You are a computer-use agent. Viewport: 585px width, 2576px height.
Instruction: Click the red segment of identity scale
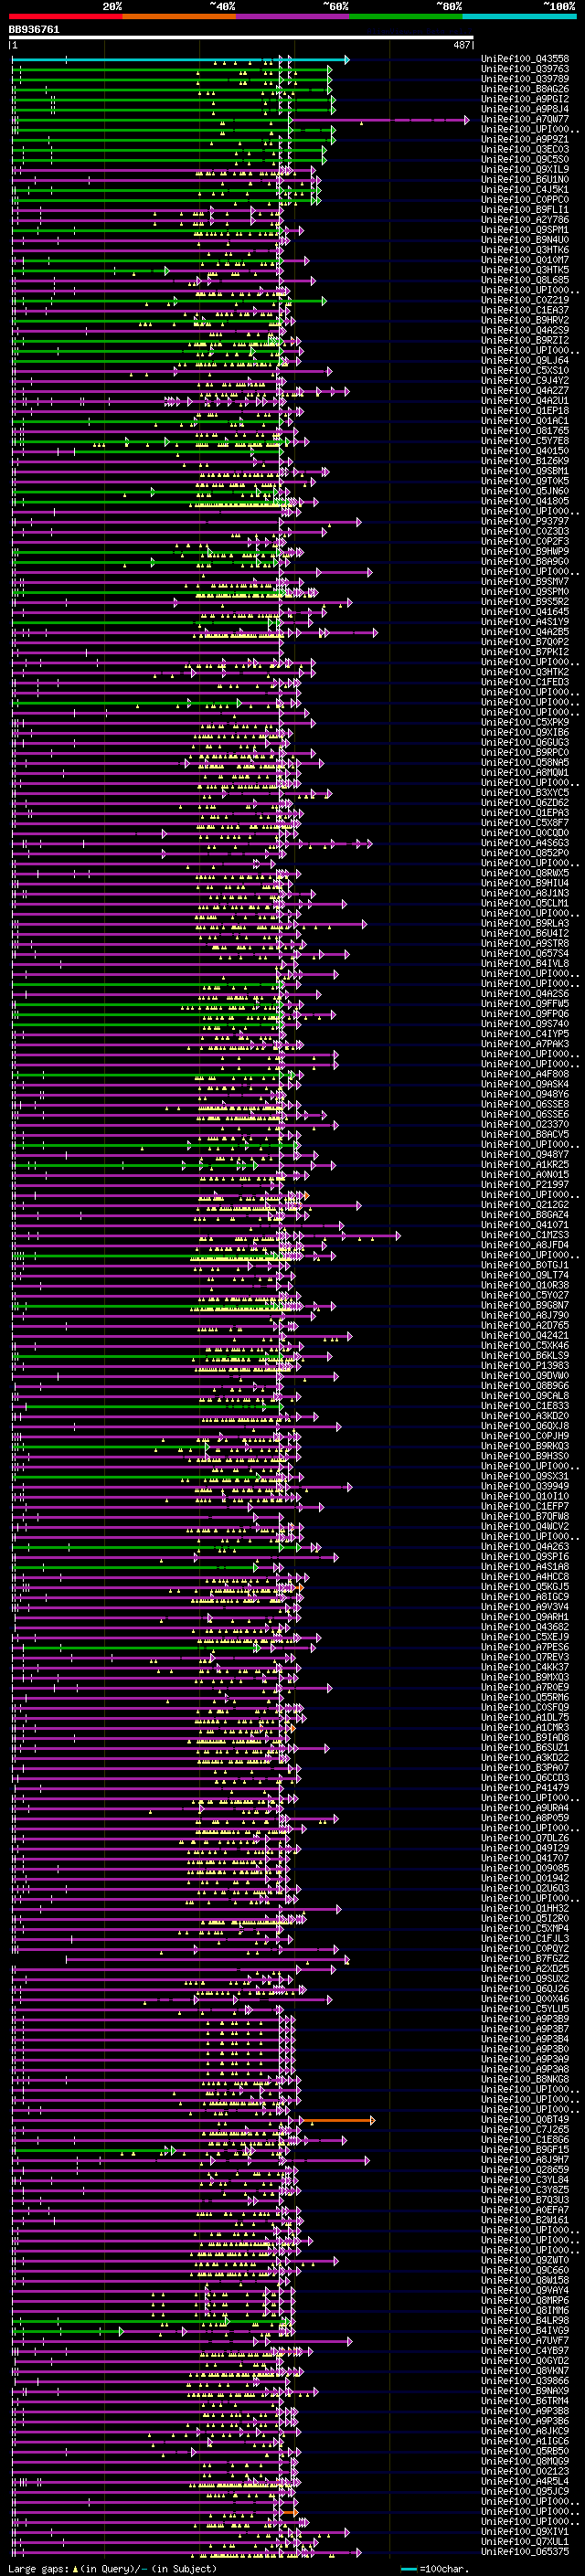65,16
